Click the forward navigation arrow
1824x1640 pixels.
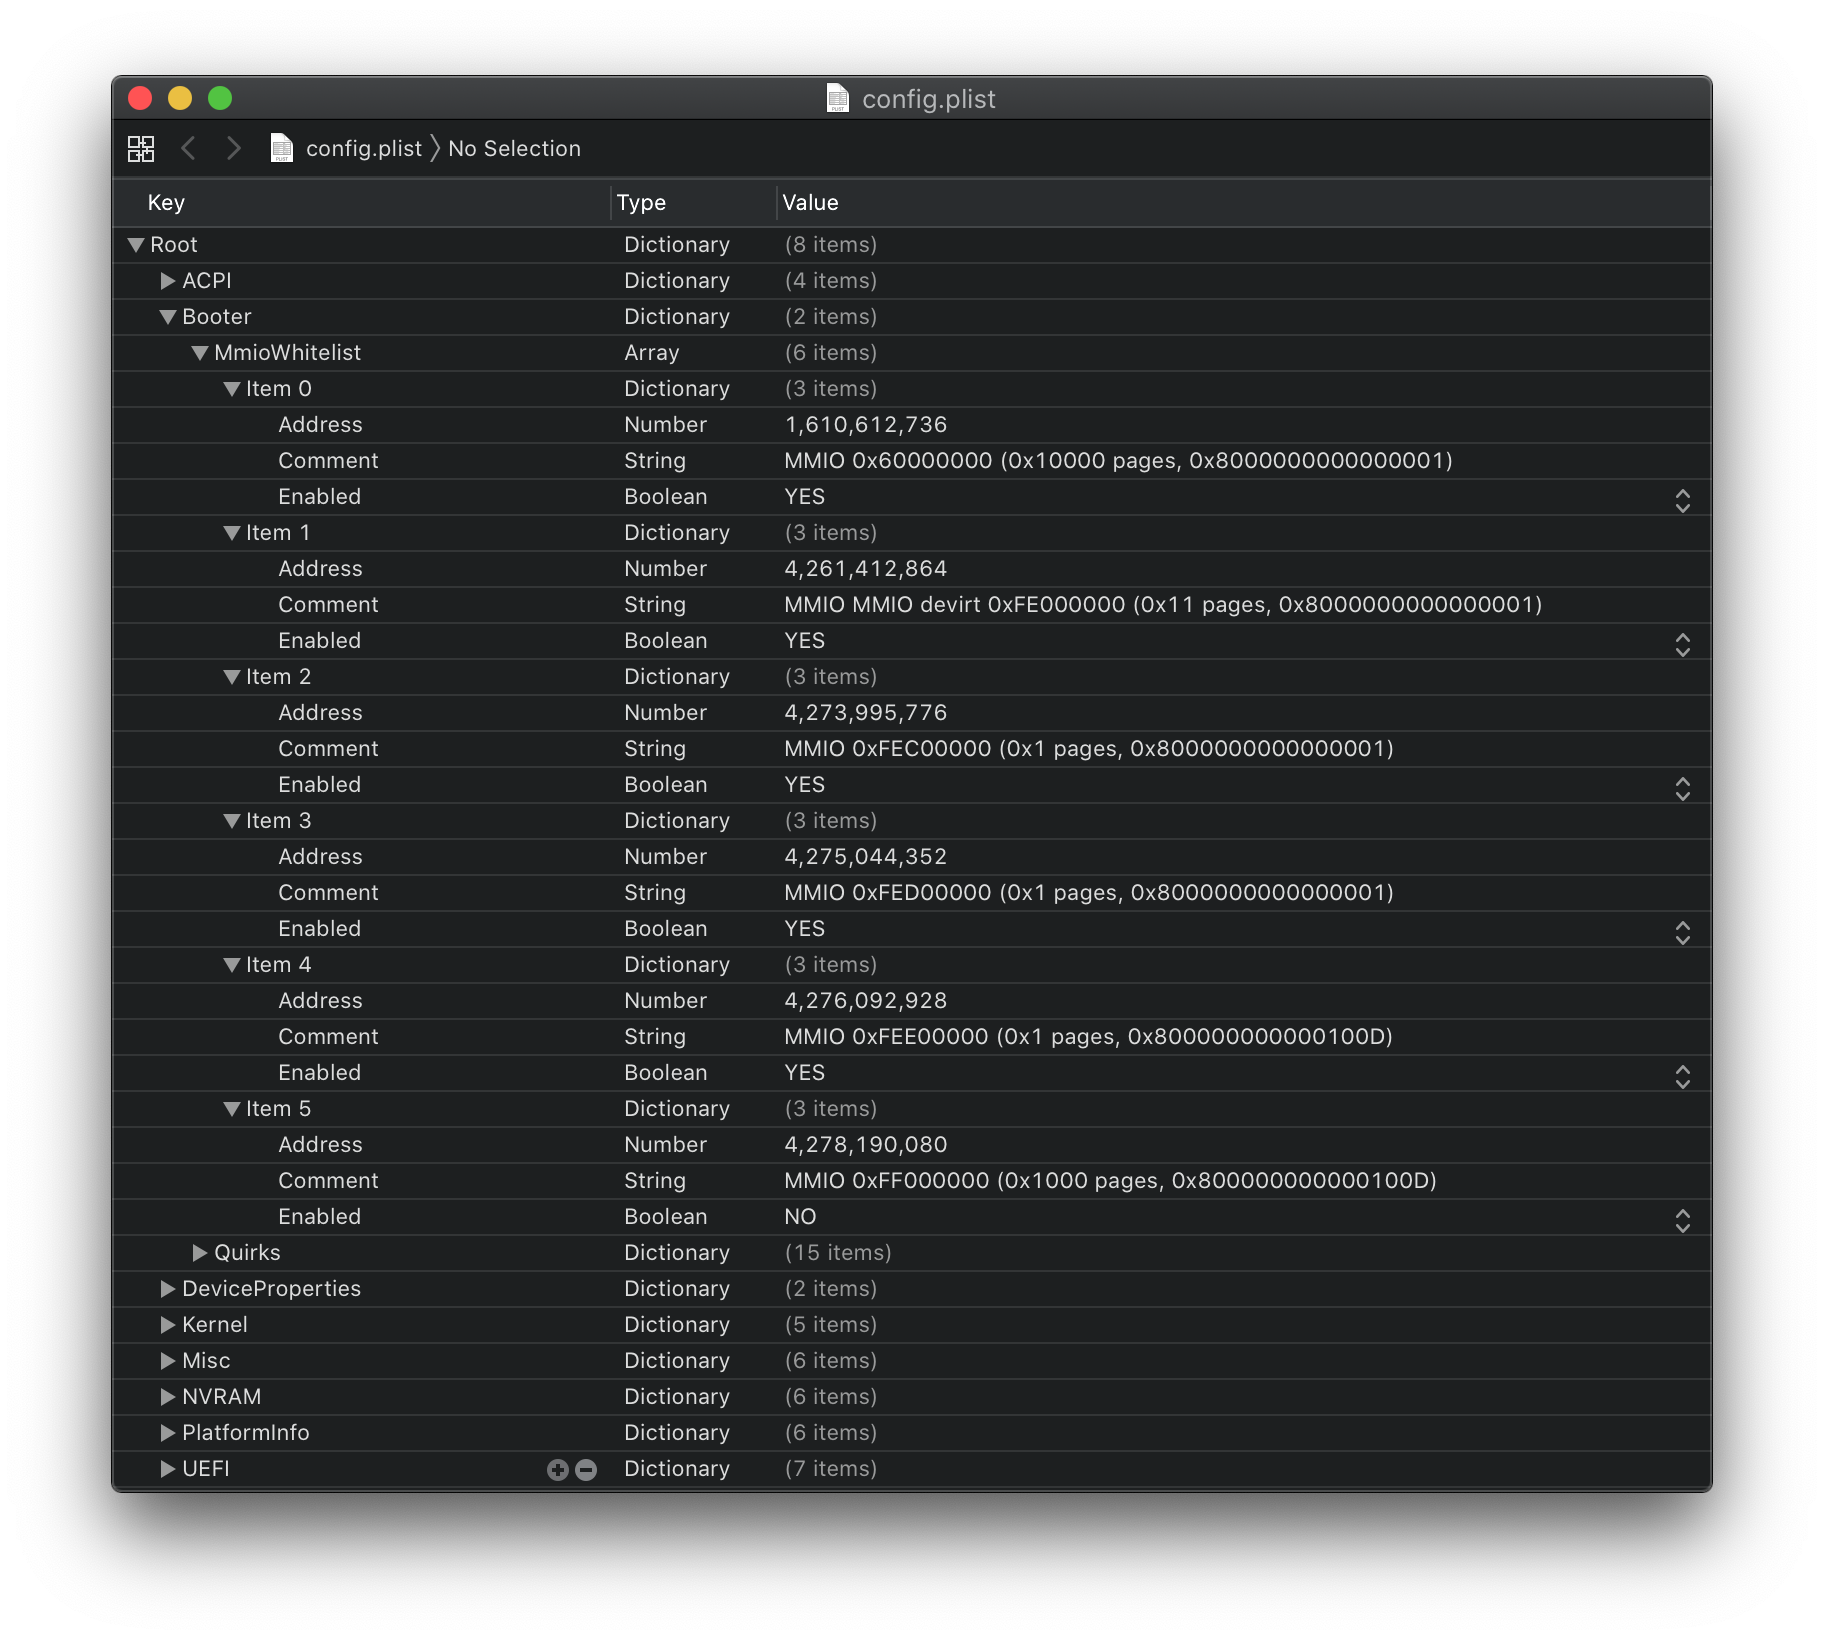[x=234, y=149]
